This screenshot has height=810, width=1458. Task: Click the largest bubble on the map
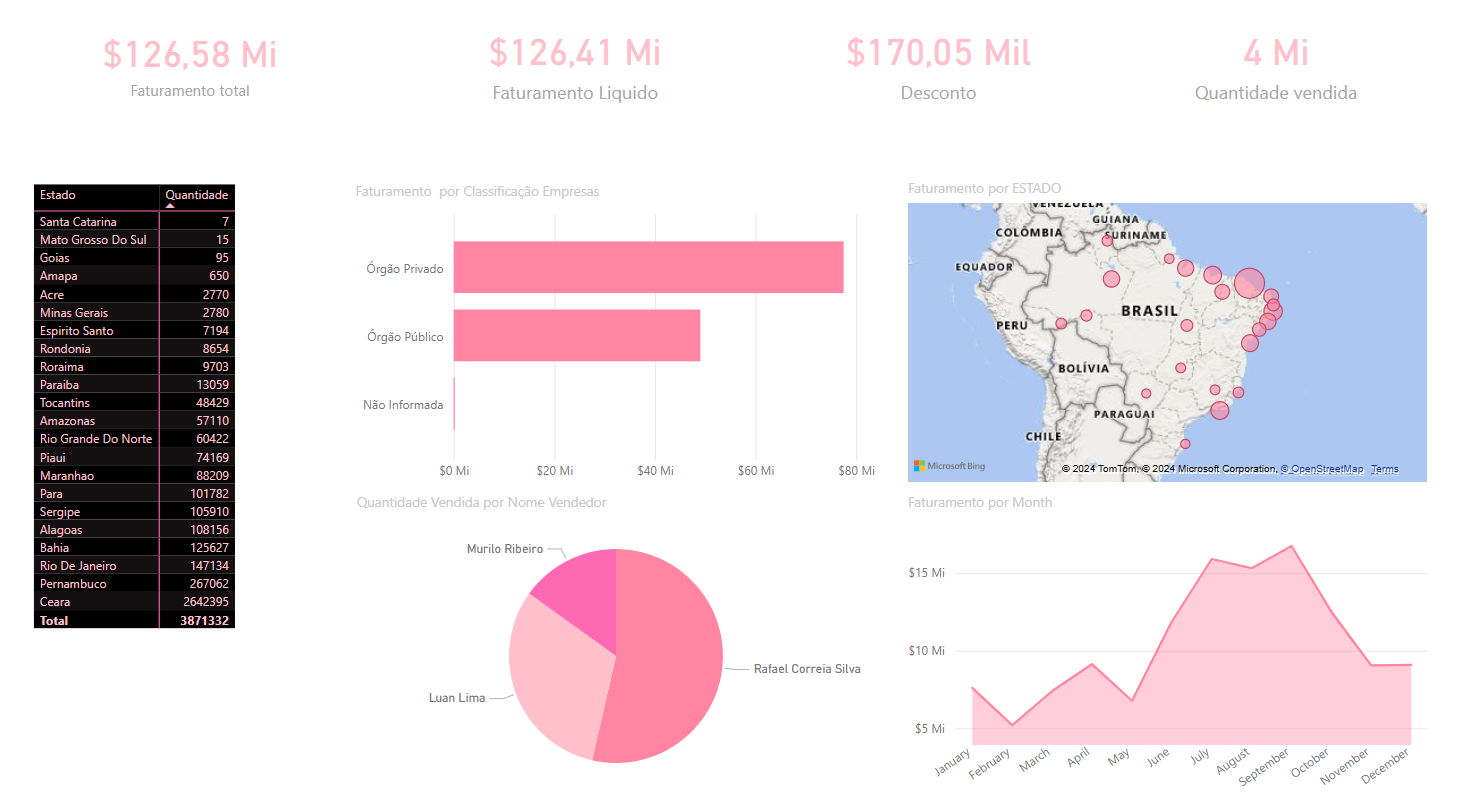coord(1249,283)
